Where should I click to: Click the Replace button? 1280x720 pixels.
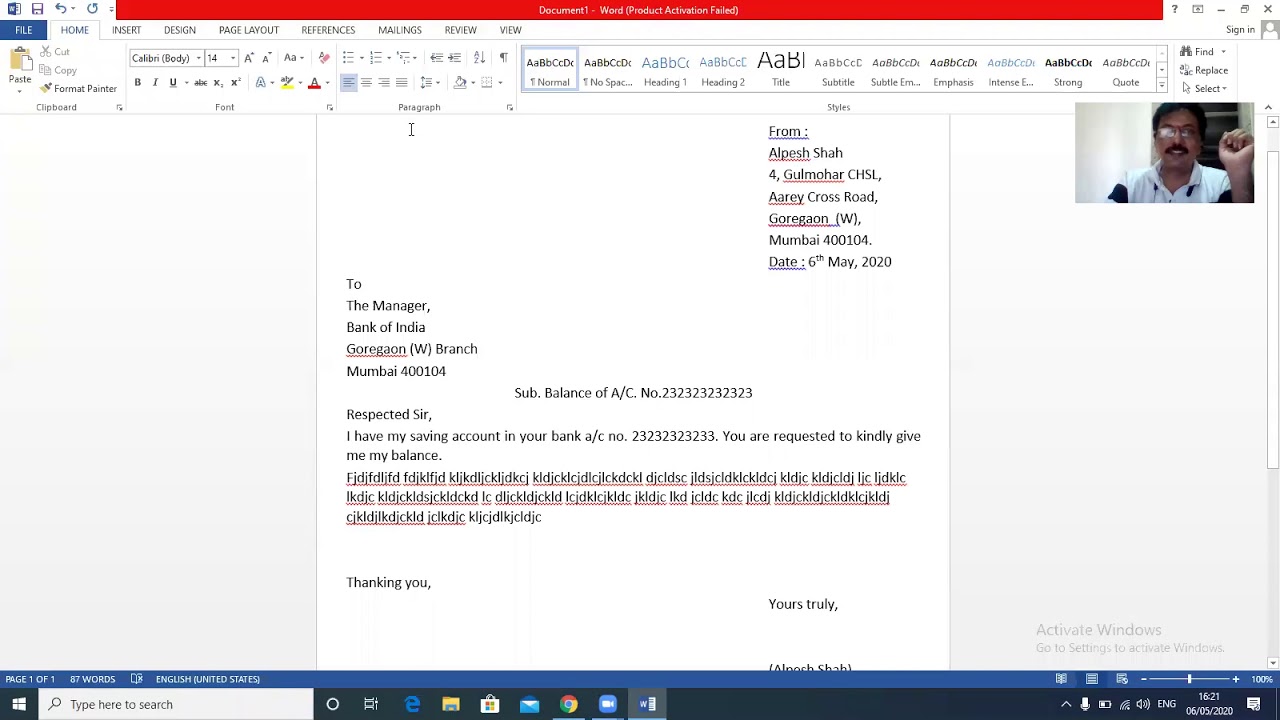[1204, 70]
